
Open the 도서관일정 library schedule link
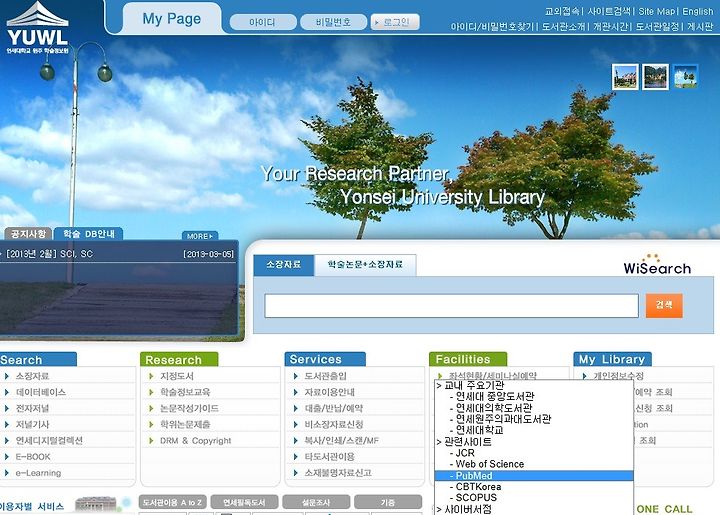[657, 27]
